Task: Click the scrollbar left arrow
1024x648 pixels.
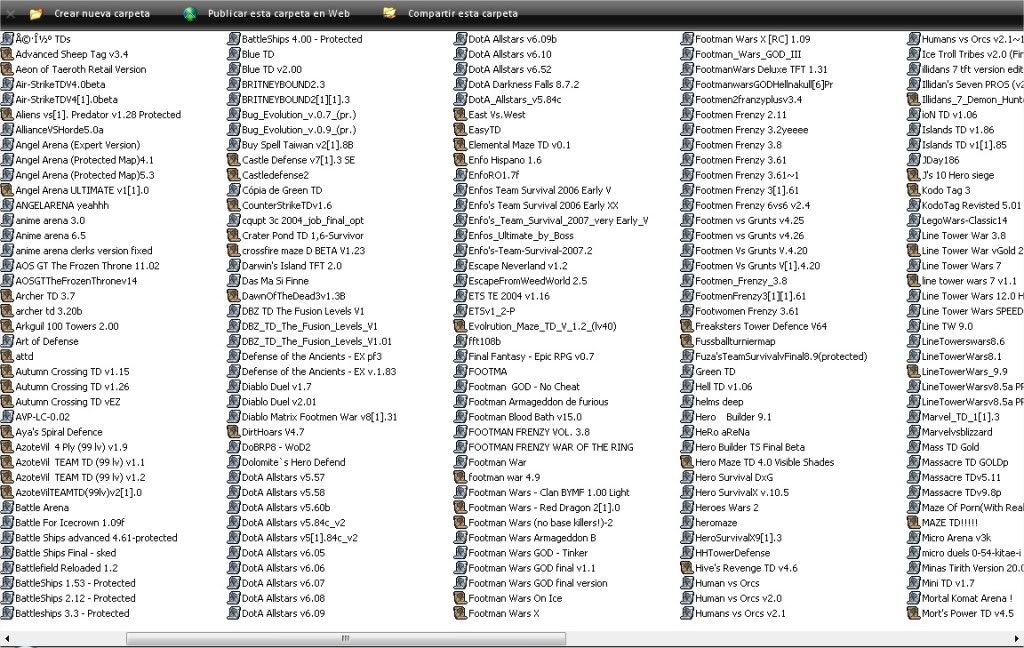Action: pos(7,638)
